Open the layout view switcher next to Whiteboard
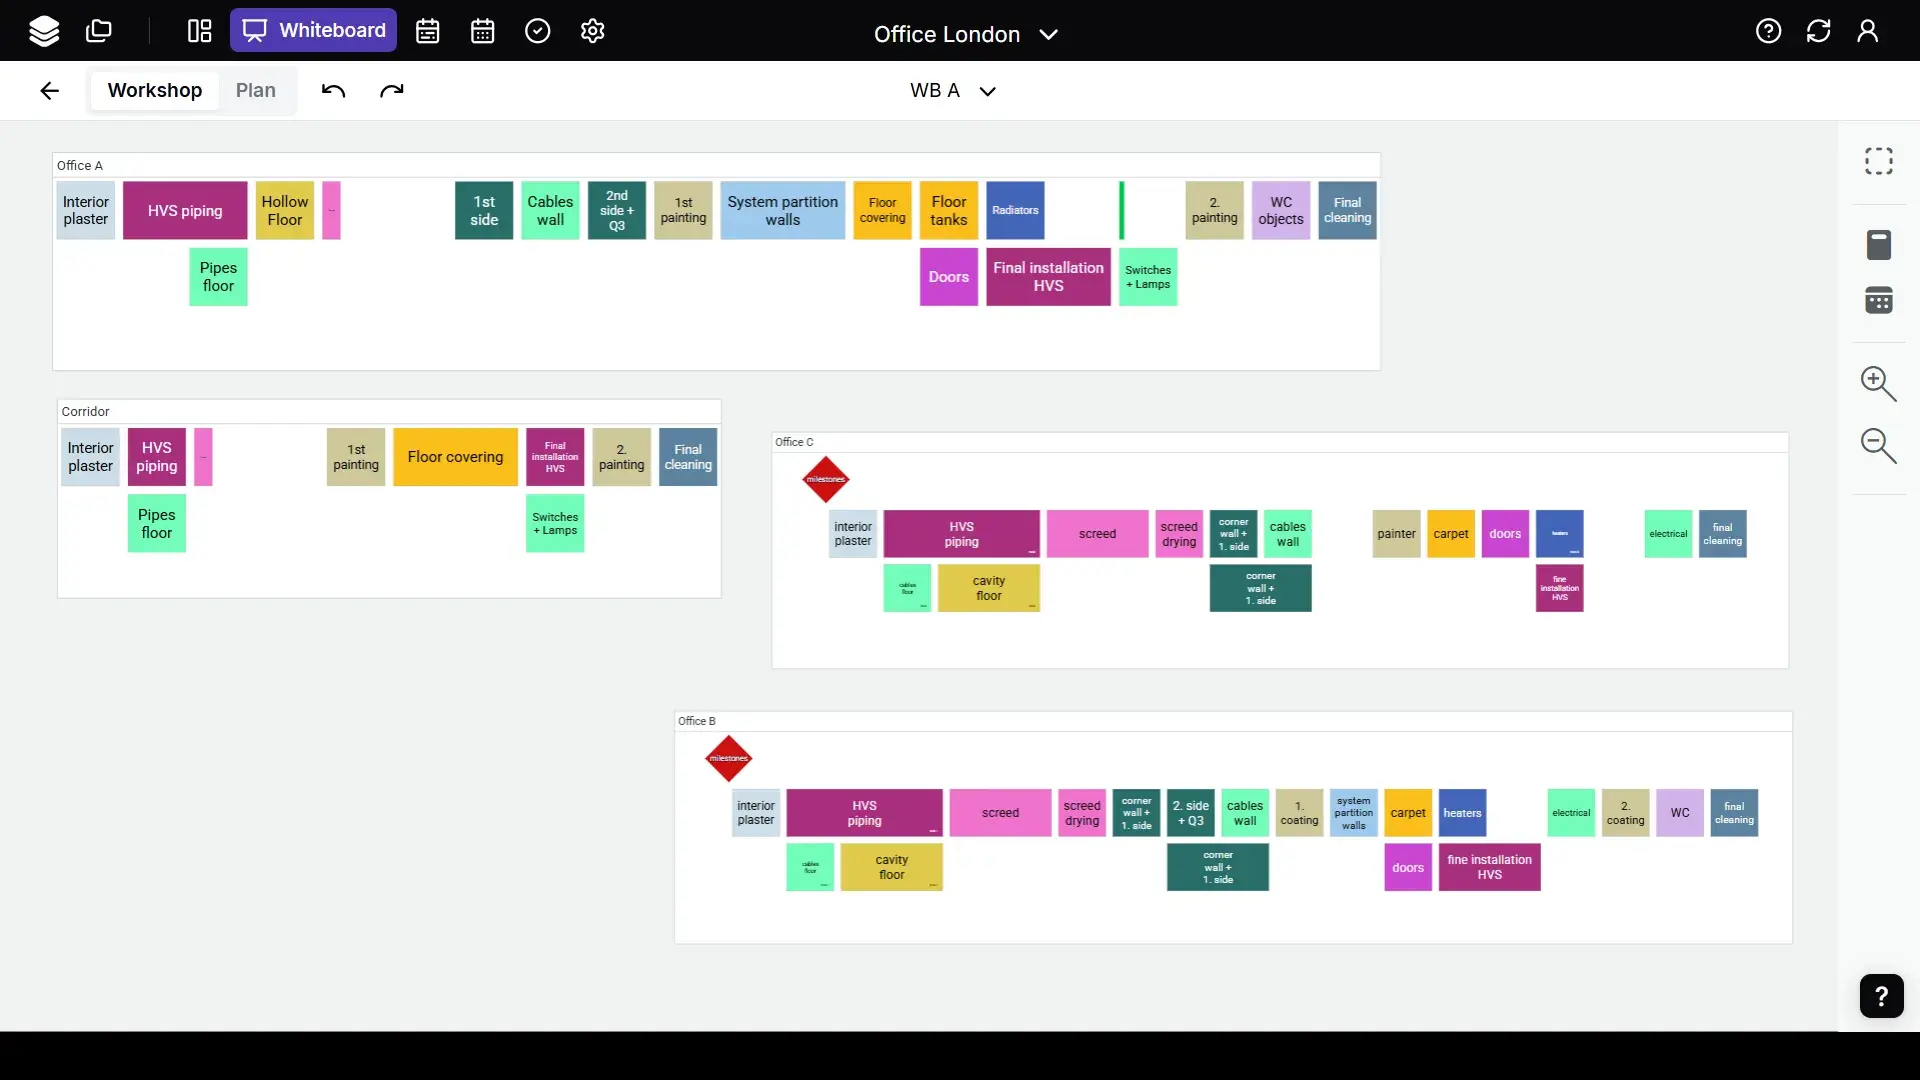The height and width of the screenshot is (1080, 1920). 199,31
